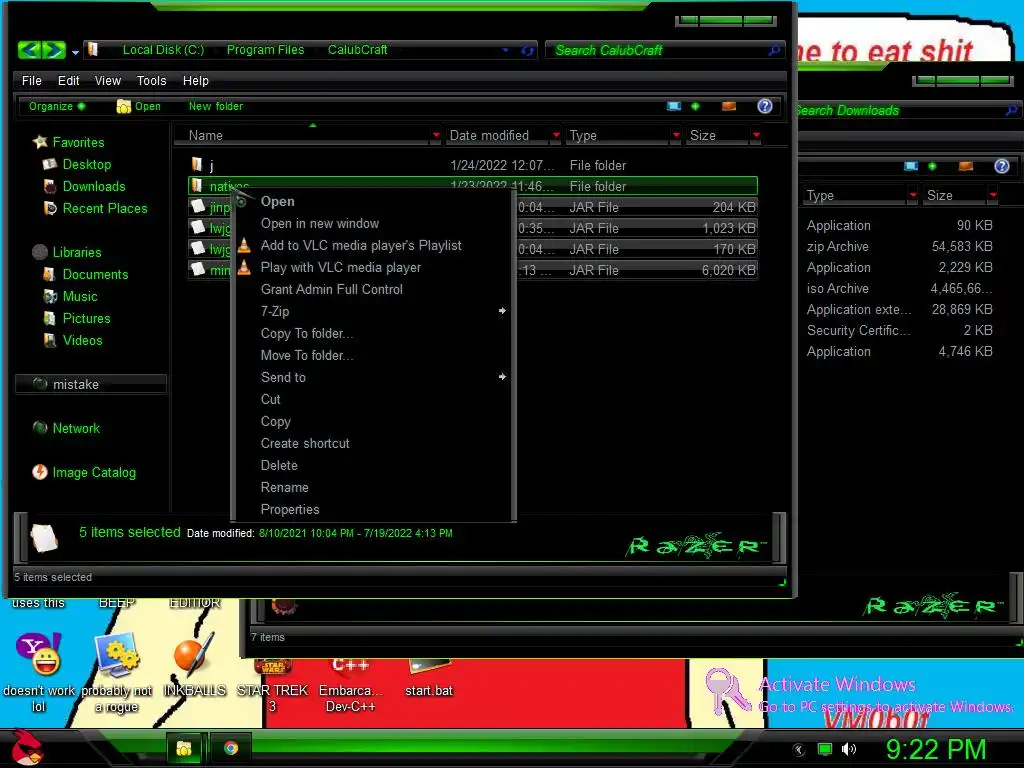Open the Videos library icon
The height and width of the screenshot is (768, 1024).
point(50,340)
